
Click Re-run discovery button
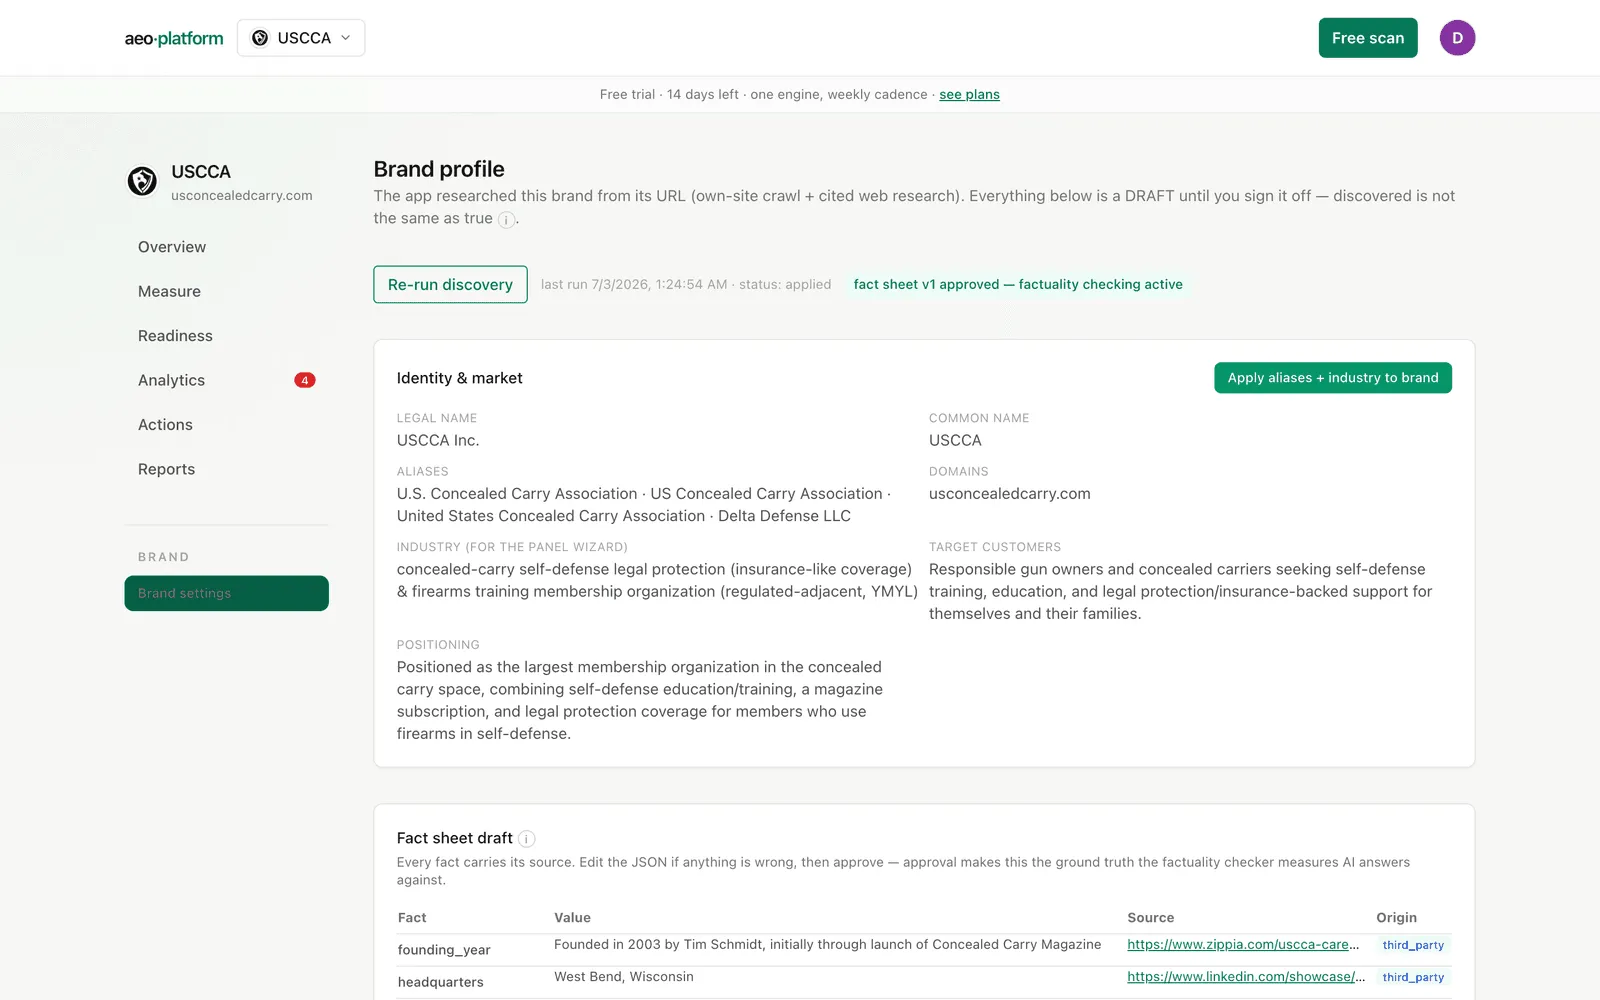[x=450, y=285]
